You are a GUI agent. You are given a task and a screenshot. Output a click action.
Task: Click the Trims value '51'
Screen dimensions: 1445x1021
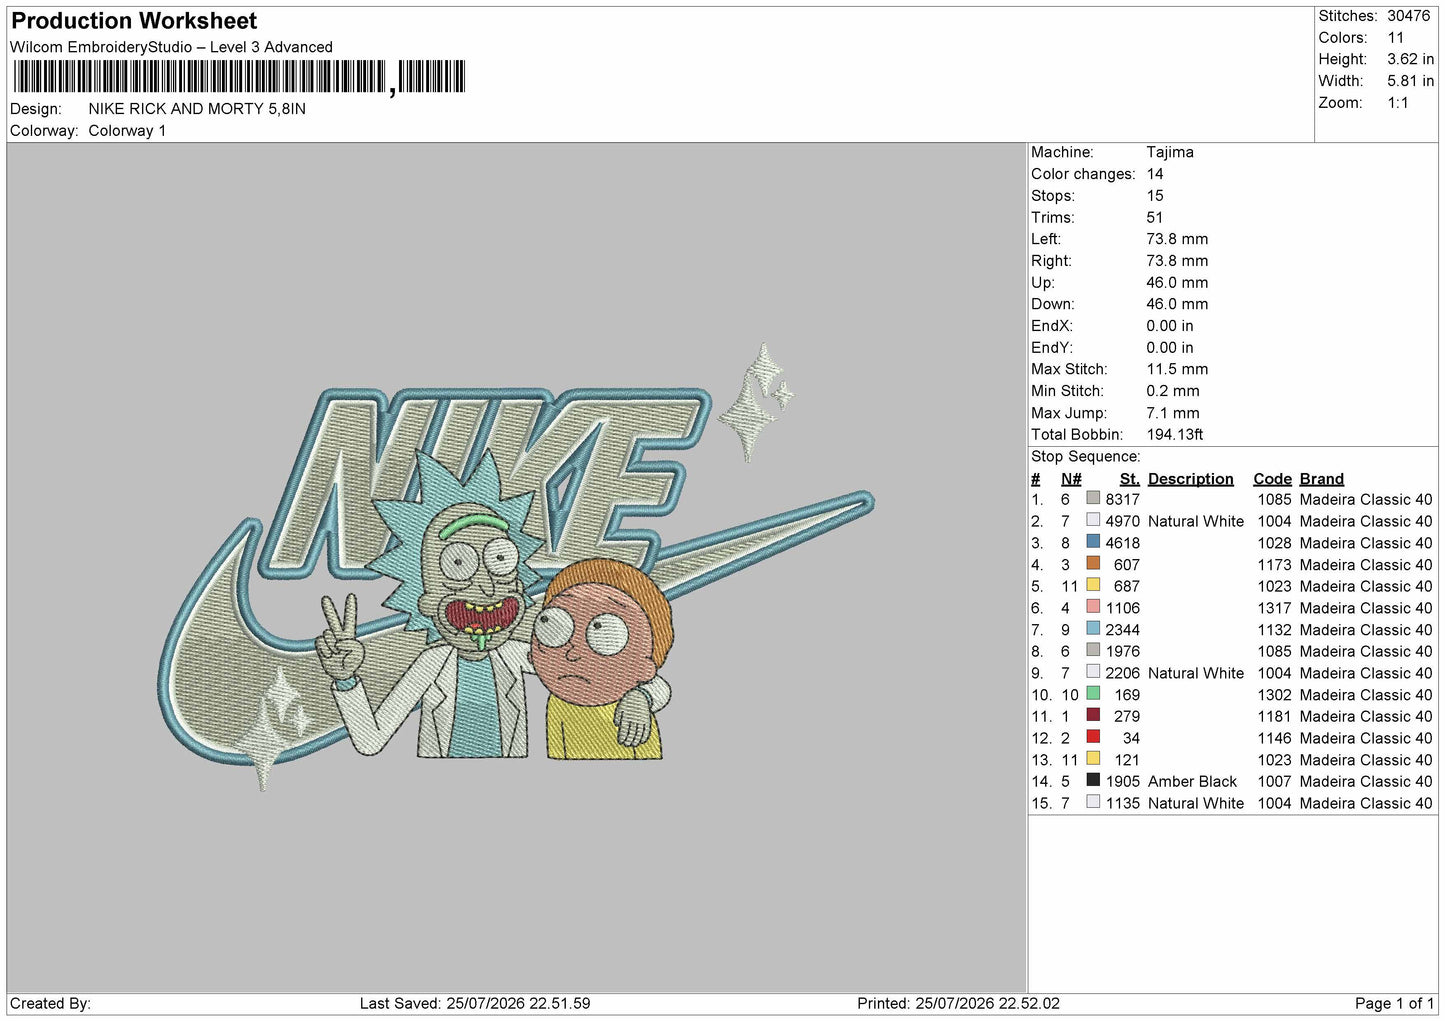(x=1155, y=218)
